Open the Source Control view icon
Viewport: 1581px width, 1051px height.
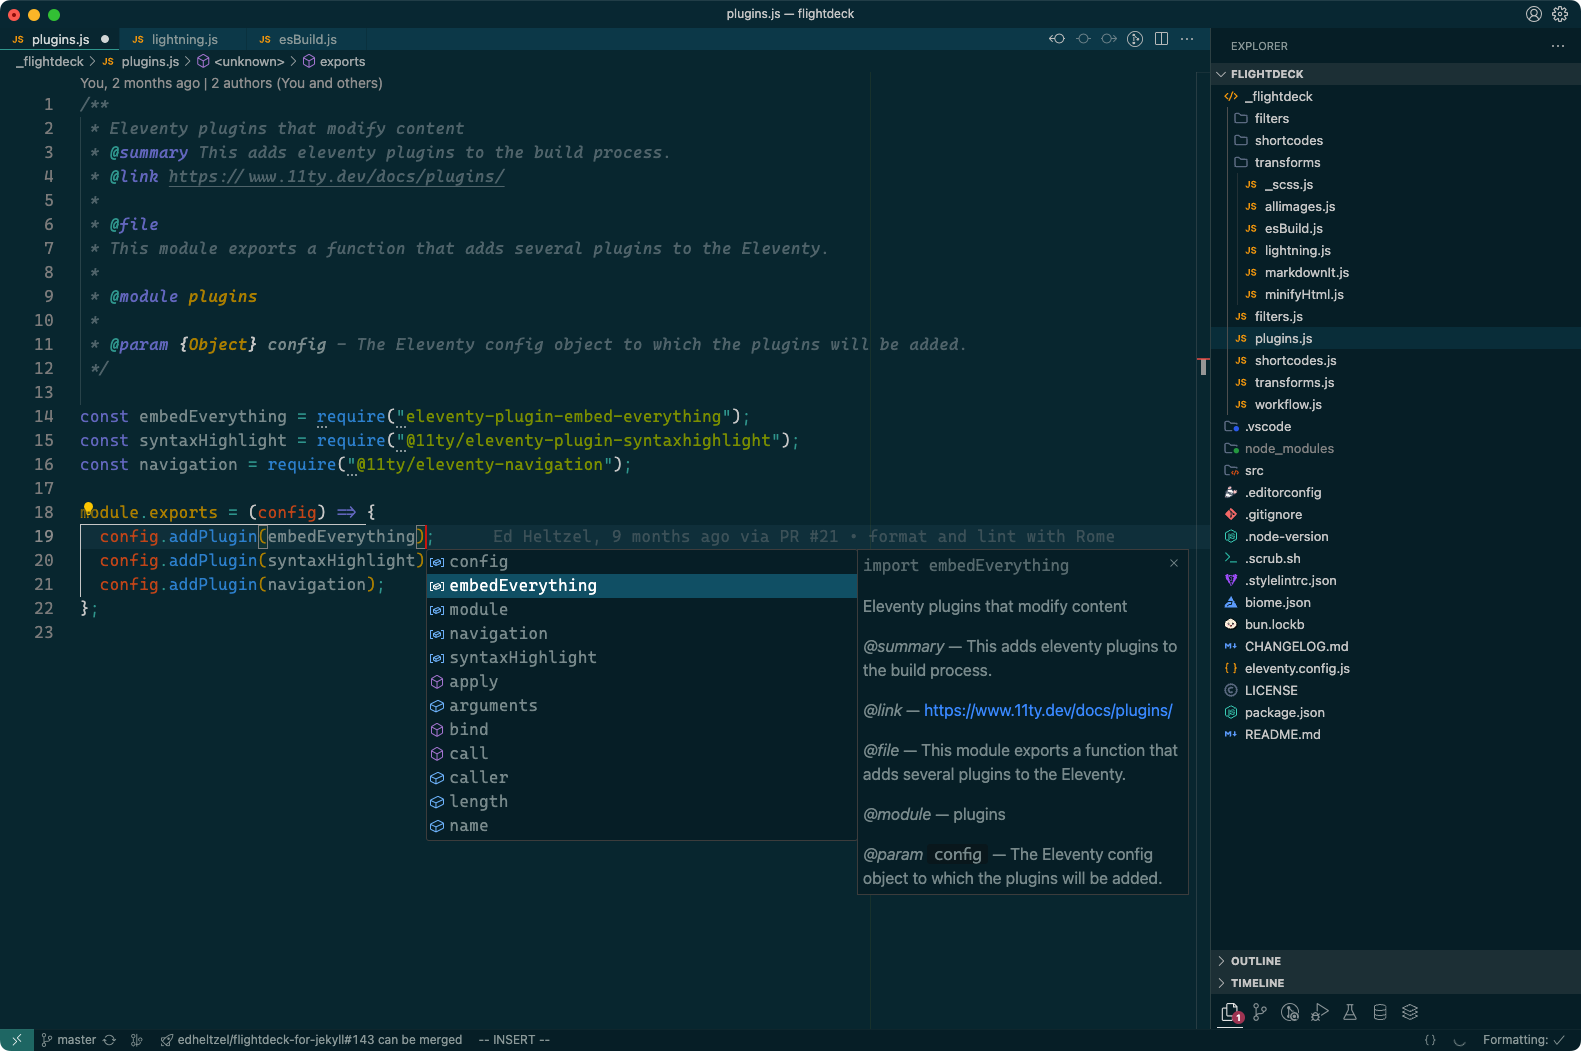1260,1013
